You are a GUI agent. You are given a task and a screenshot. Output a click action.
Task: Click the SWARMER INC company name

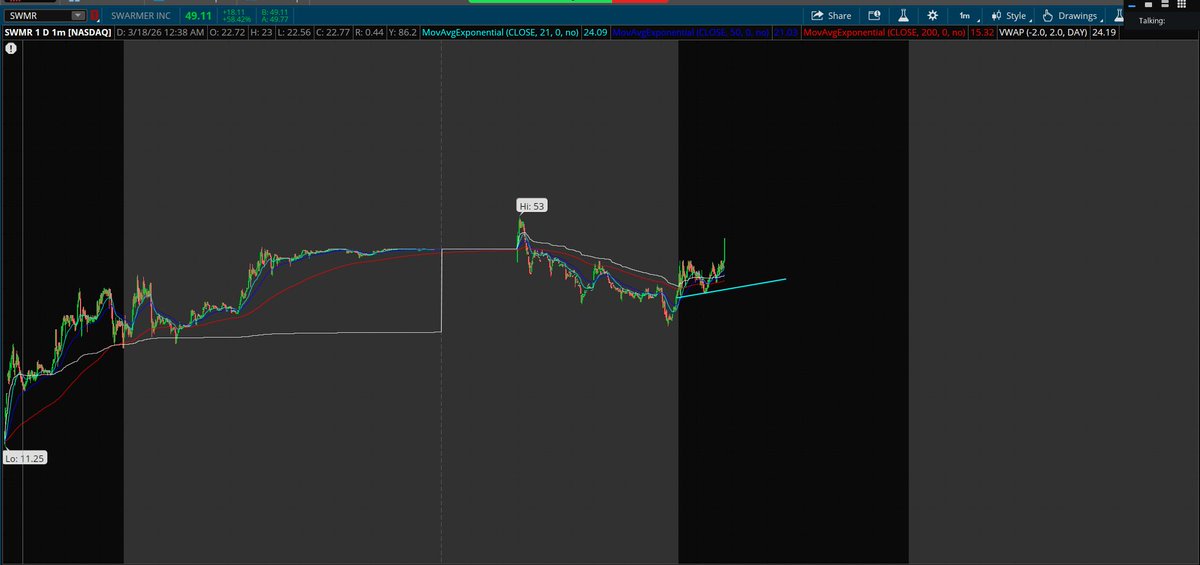[x=141, y=16]
